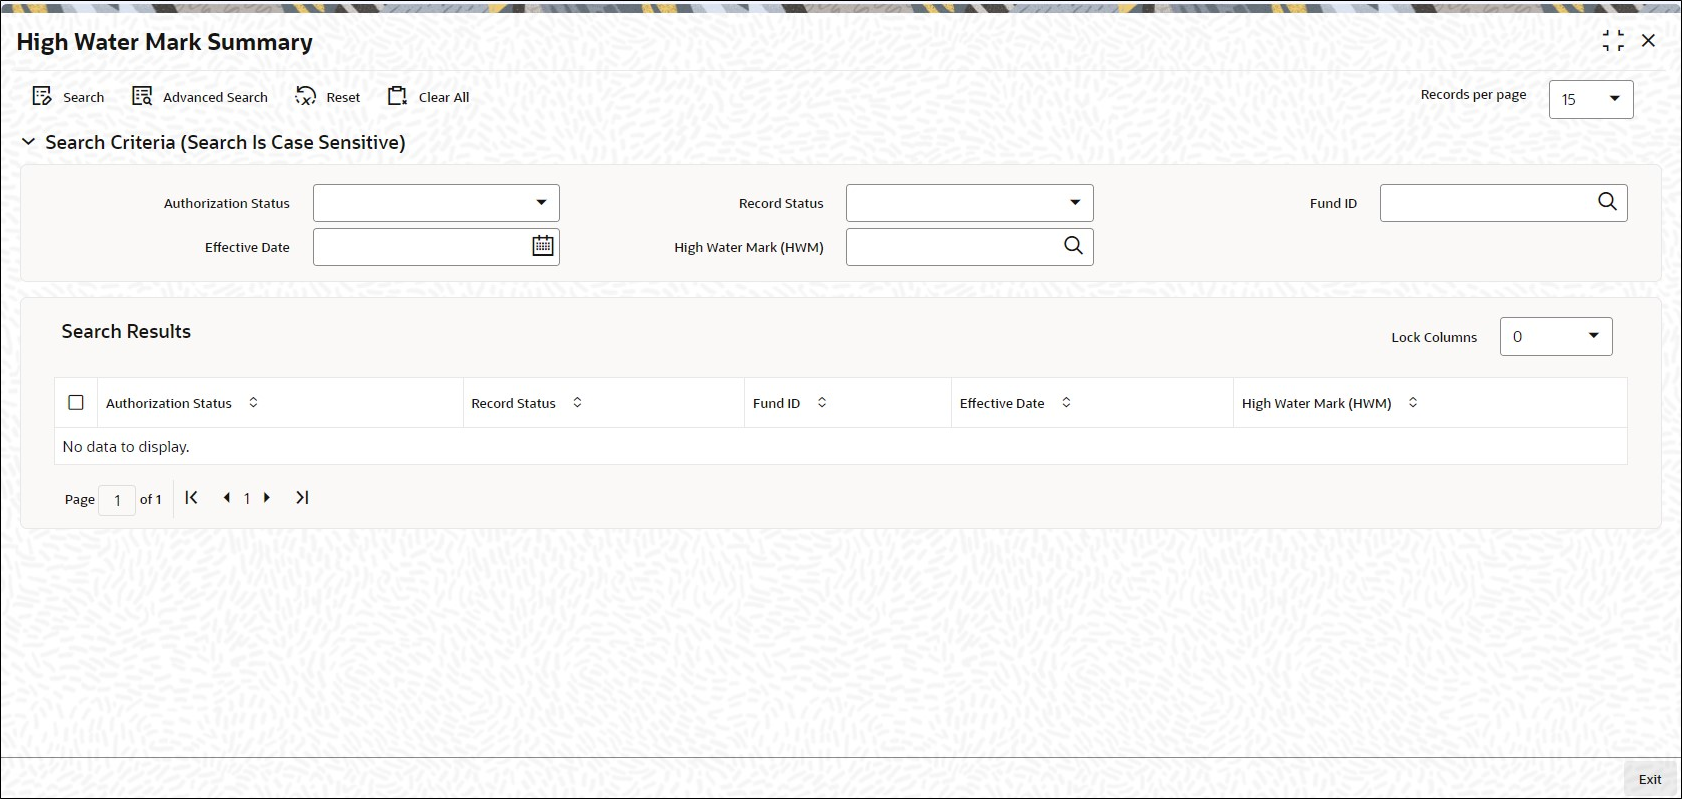Click the High Water Mark (HWM) column header text
1682x799 pixels.
click(1317, 403)
